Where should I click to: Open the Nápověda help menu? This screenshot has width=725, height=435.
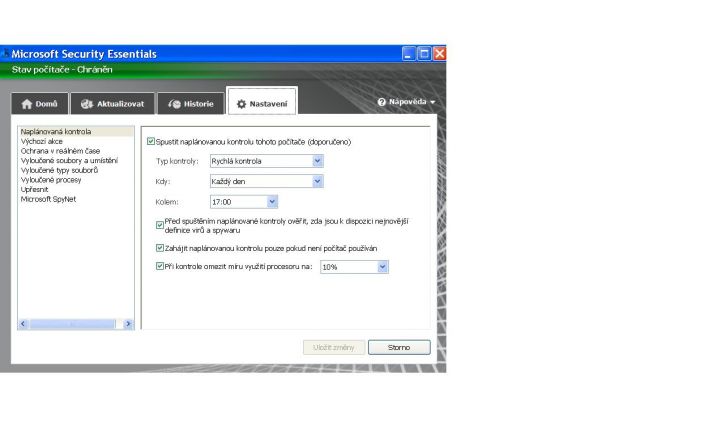pyautogui.click(x=407, y=102)
